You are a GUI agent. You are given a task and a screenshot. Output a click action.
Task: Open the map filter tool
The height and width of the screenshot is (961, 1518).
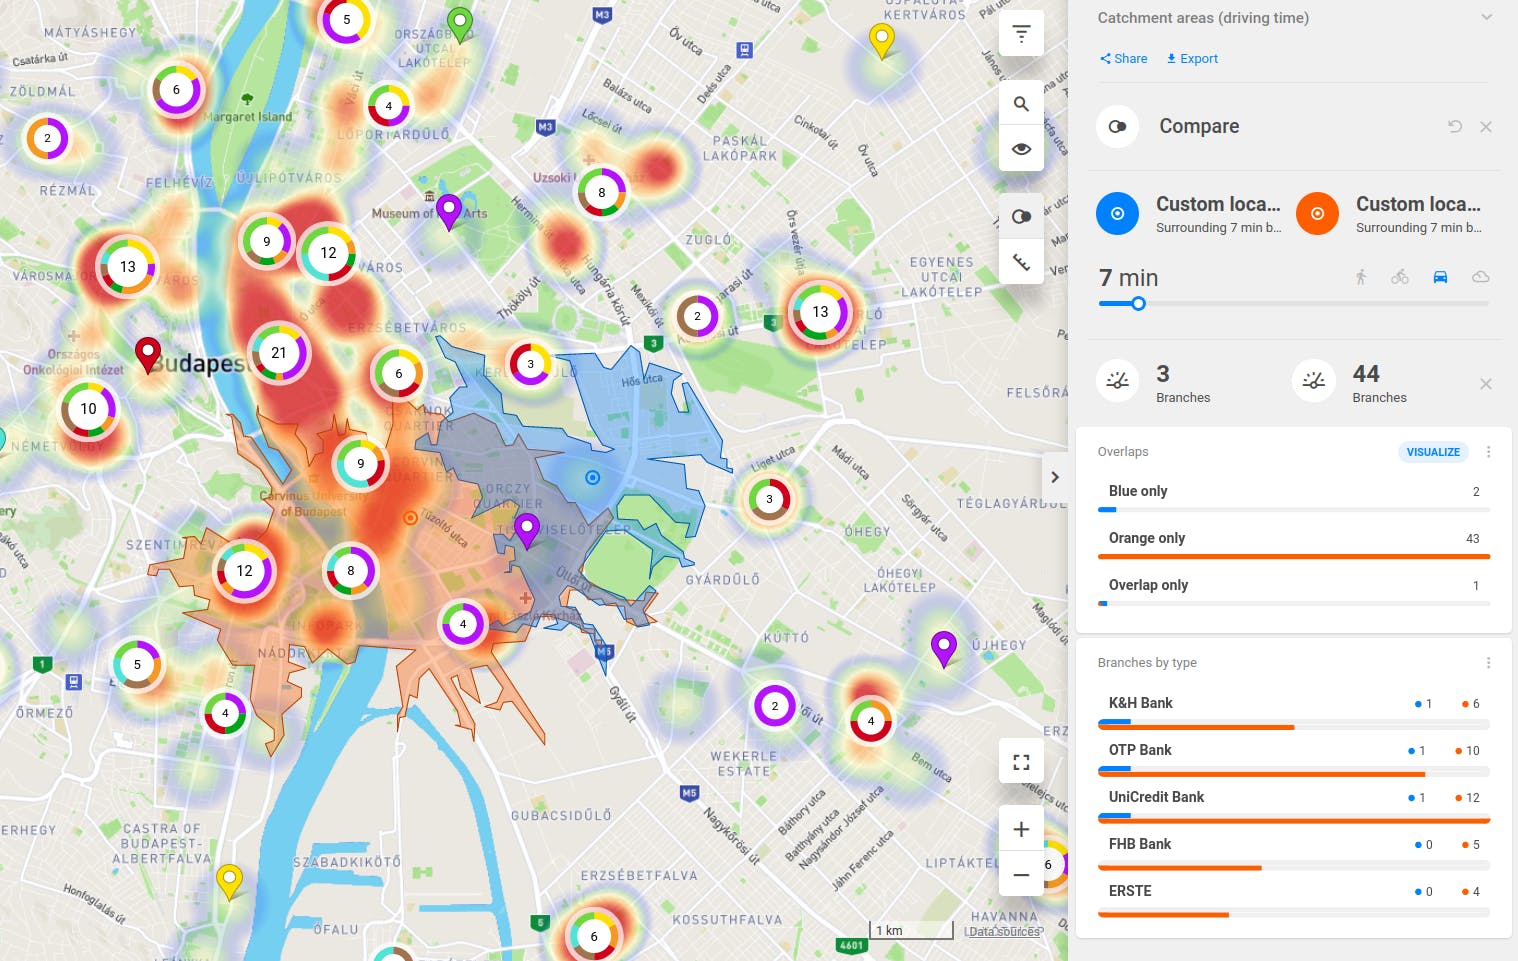(1021, 33)
